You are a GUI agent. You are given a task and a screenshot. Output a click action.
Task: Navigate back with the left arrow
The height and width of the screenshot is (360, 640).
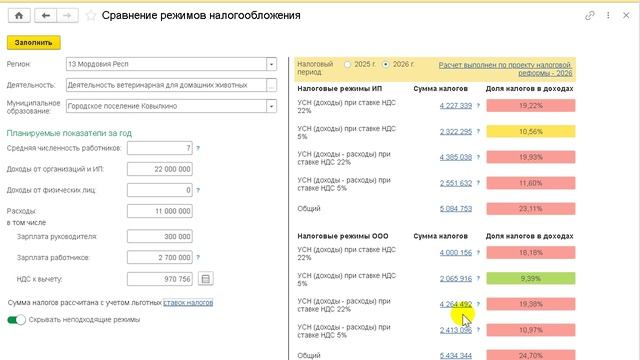tap(45, 16)
